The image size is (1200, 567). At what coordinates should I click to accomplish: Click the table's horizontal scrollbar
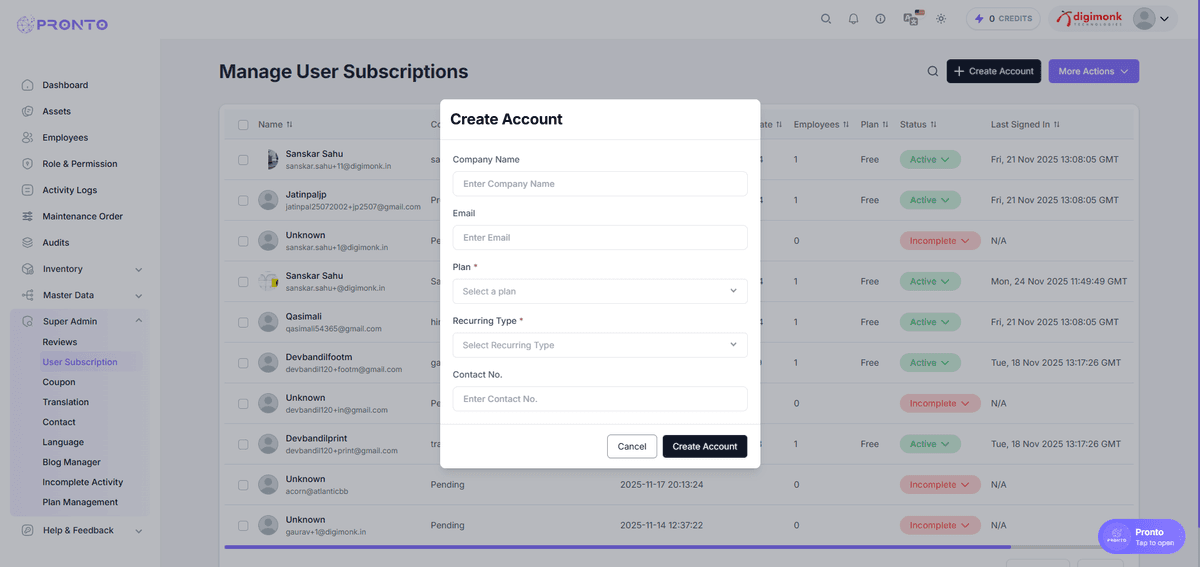pos(617,547)
